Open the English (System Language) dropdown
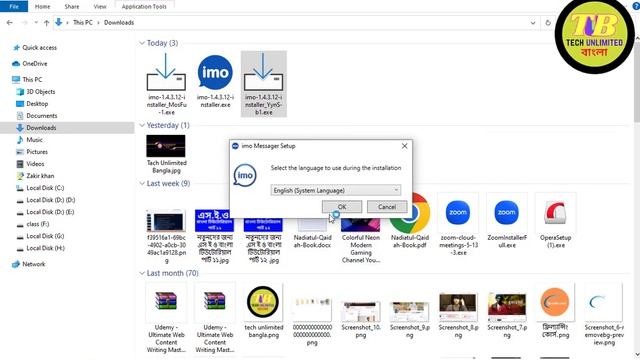 tap(336, 190)
